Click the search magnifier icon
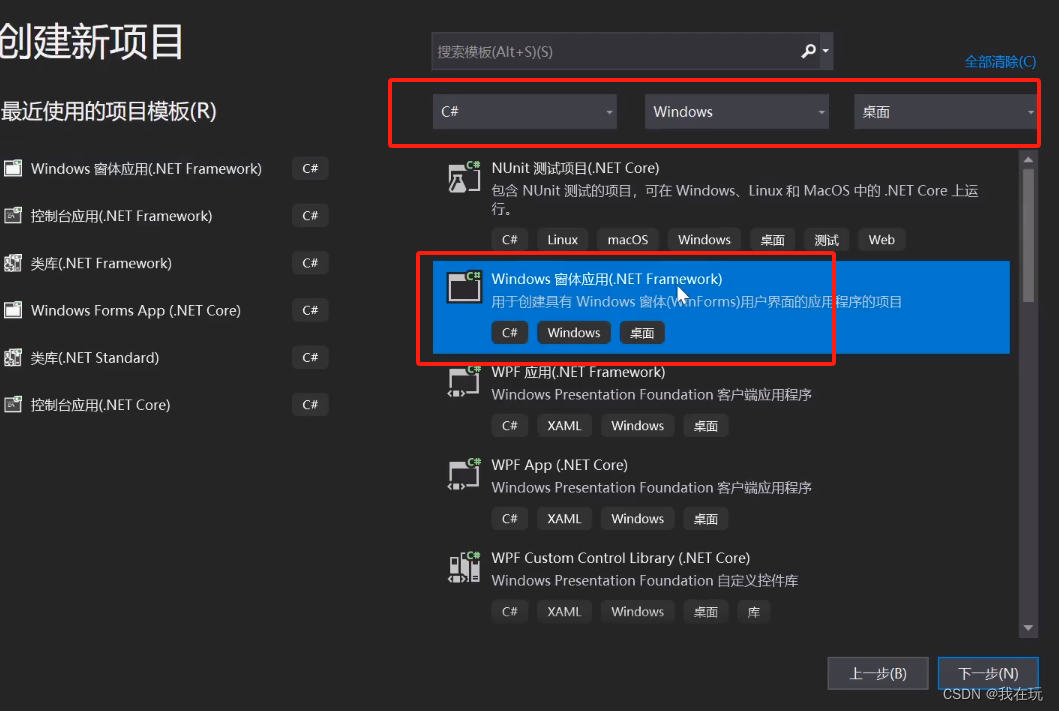 click(x=808, y=51)
